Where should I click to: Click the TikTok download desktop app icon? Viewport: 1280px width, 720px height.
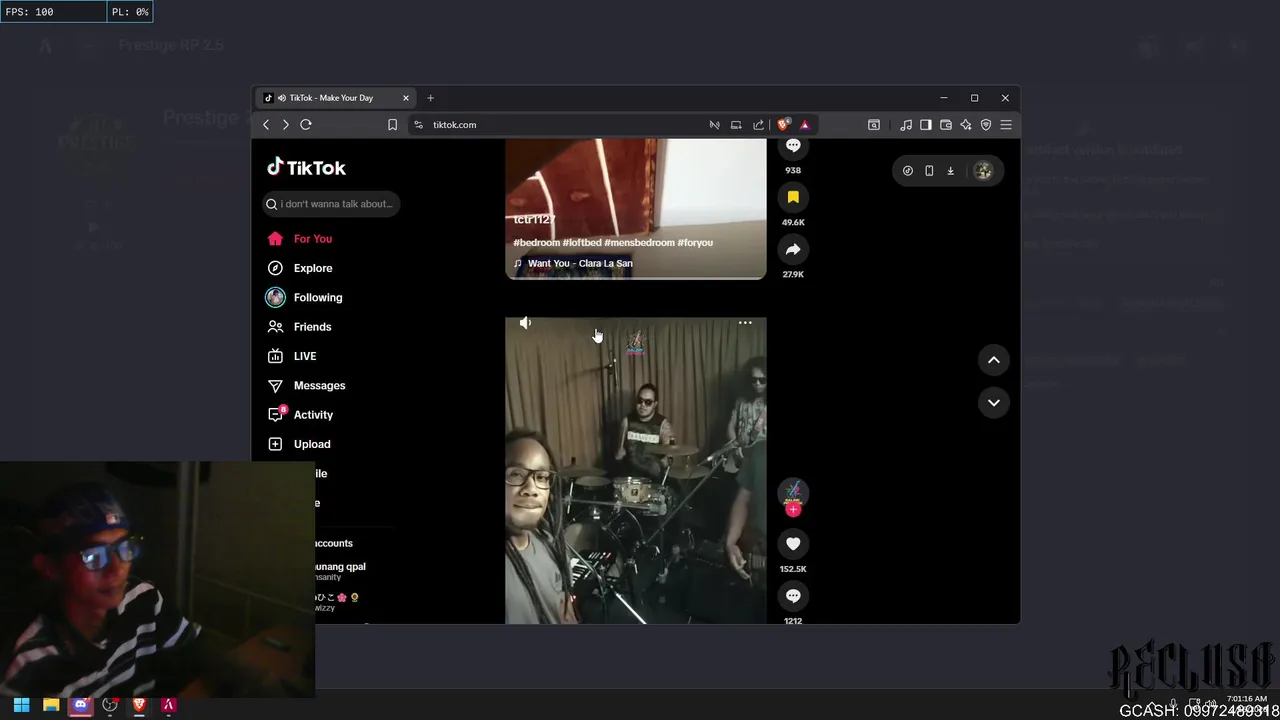pyautogui.click(x=950, y=171)
